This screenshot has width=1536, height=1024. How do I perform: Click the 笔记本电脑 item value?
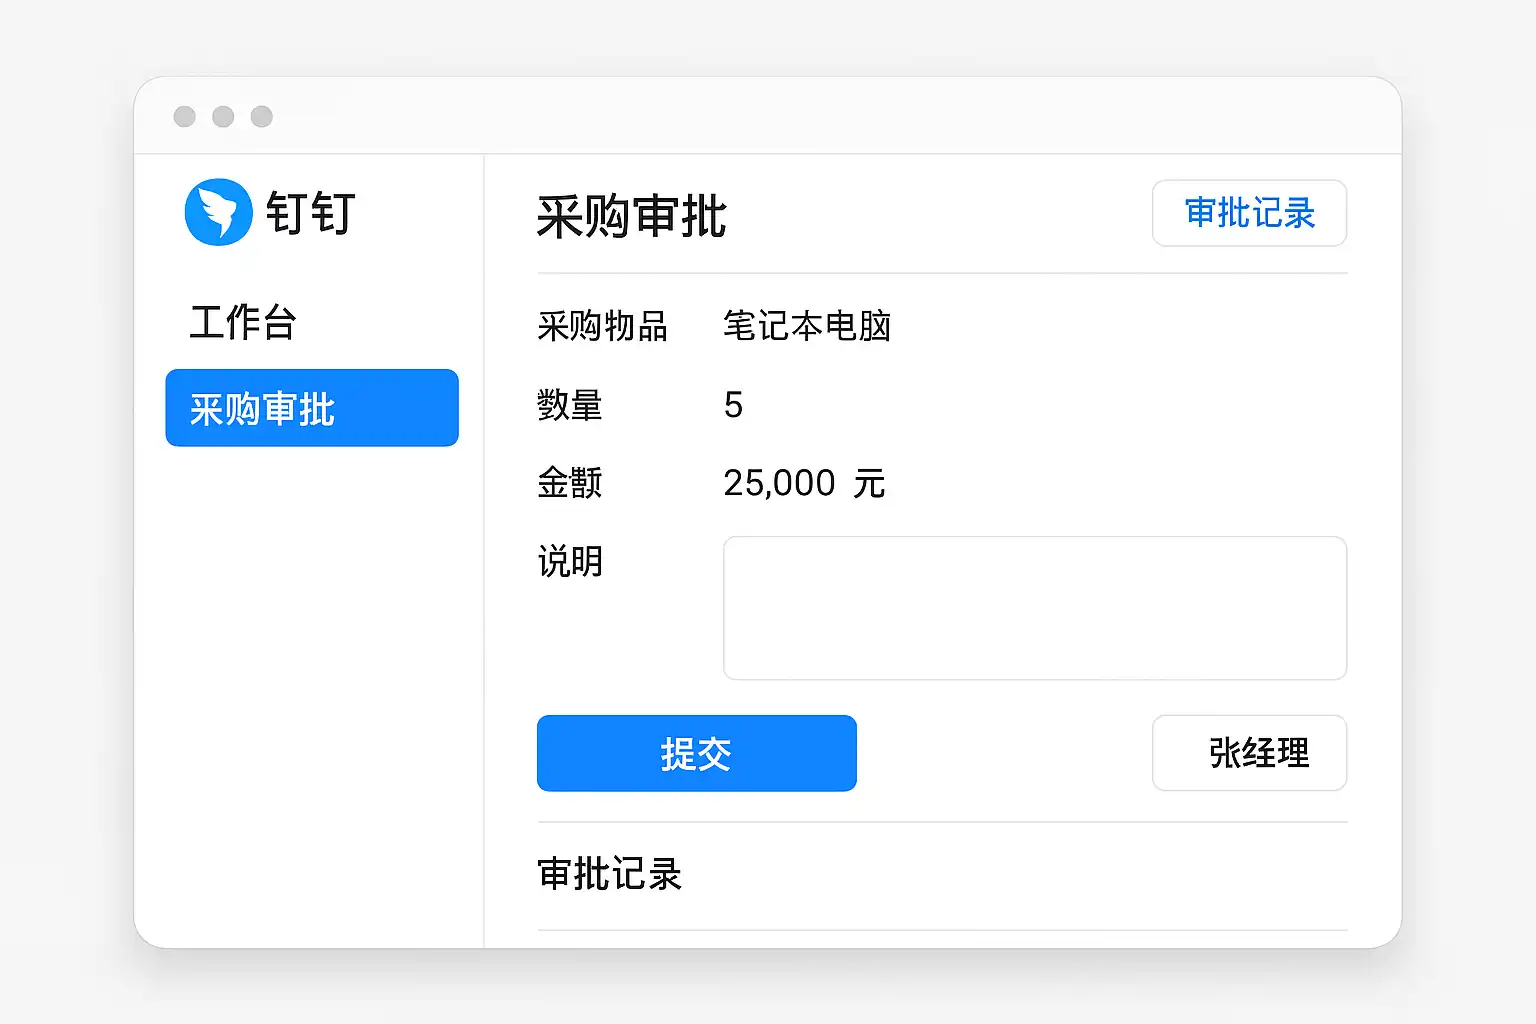[806, 326]
